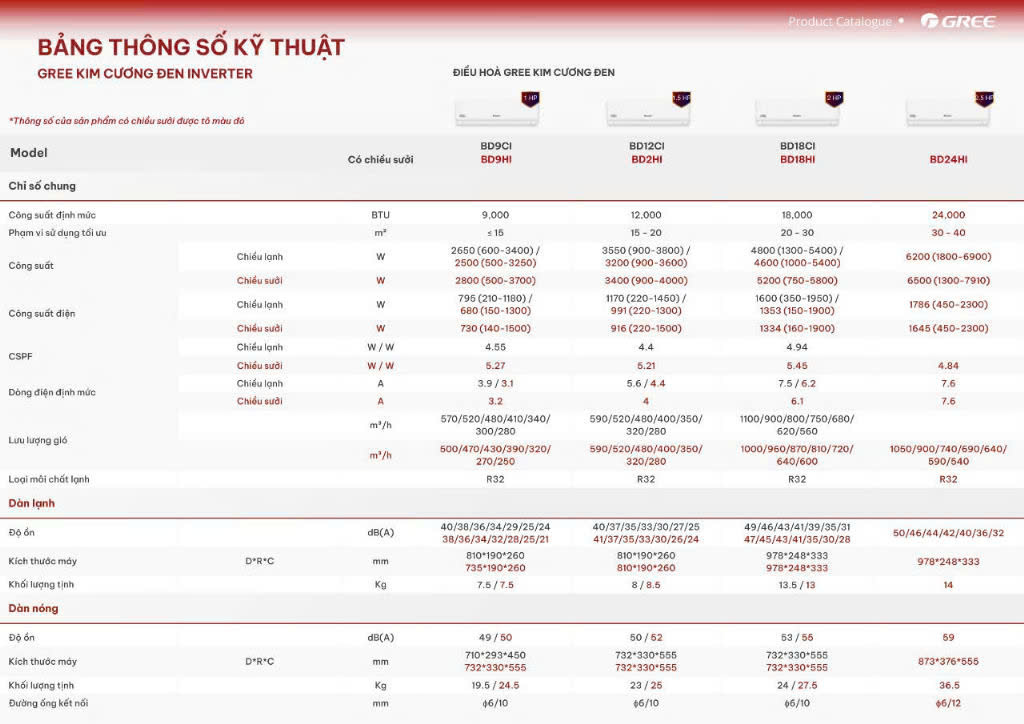
Task: Click the 'BTU' unit cell
Action: click(380, 215)
